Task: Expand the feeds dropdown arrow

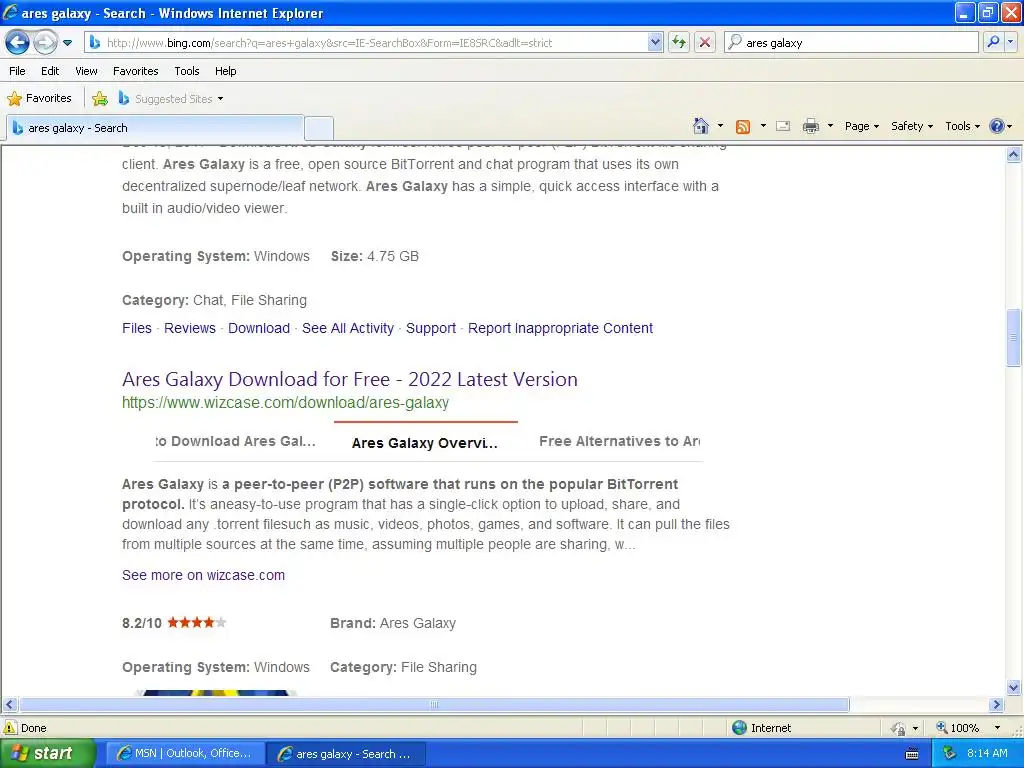Action: tap(763, 126)
